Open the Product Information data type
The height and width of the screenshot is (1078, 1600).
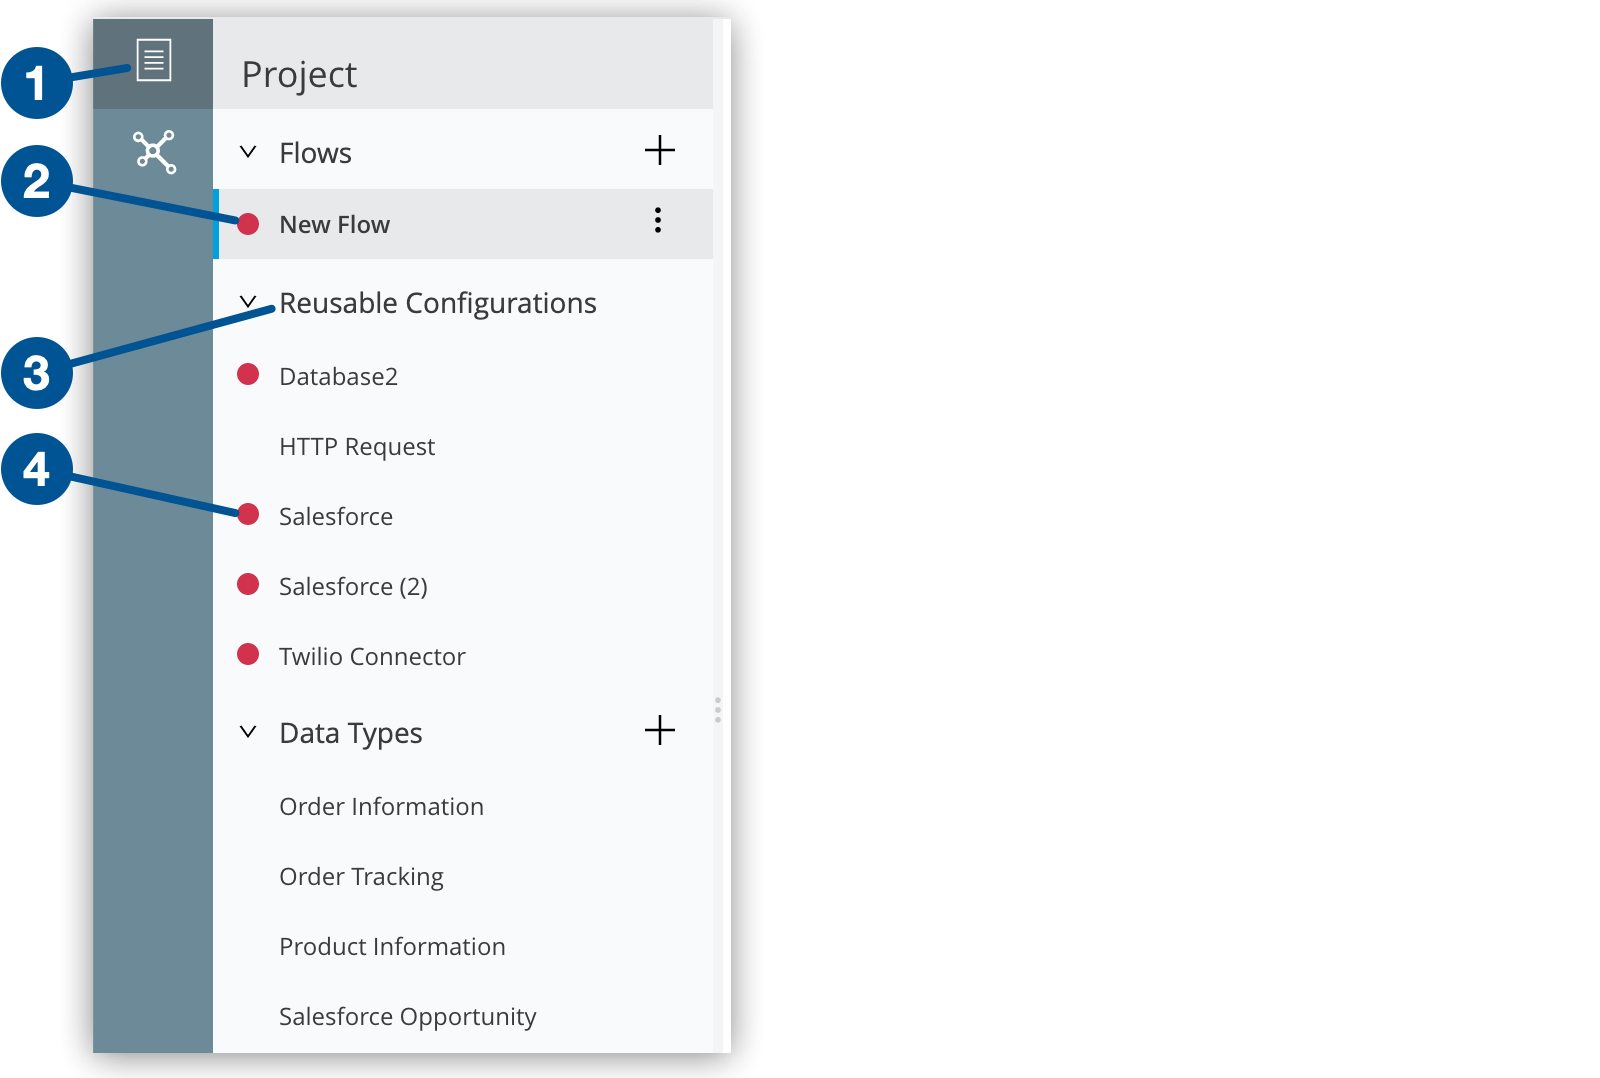[392, 947]
